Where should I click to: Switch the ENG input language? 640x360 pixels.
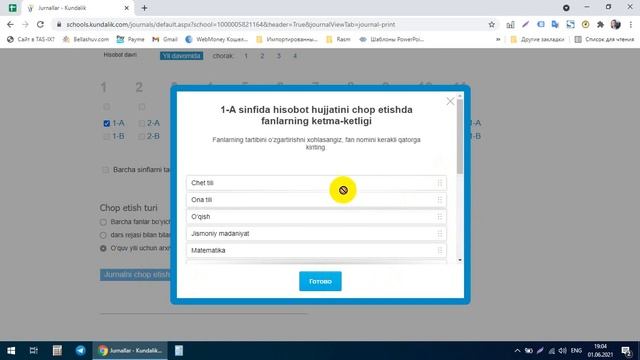click(x=576, y=351)
